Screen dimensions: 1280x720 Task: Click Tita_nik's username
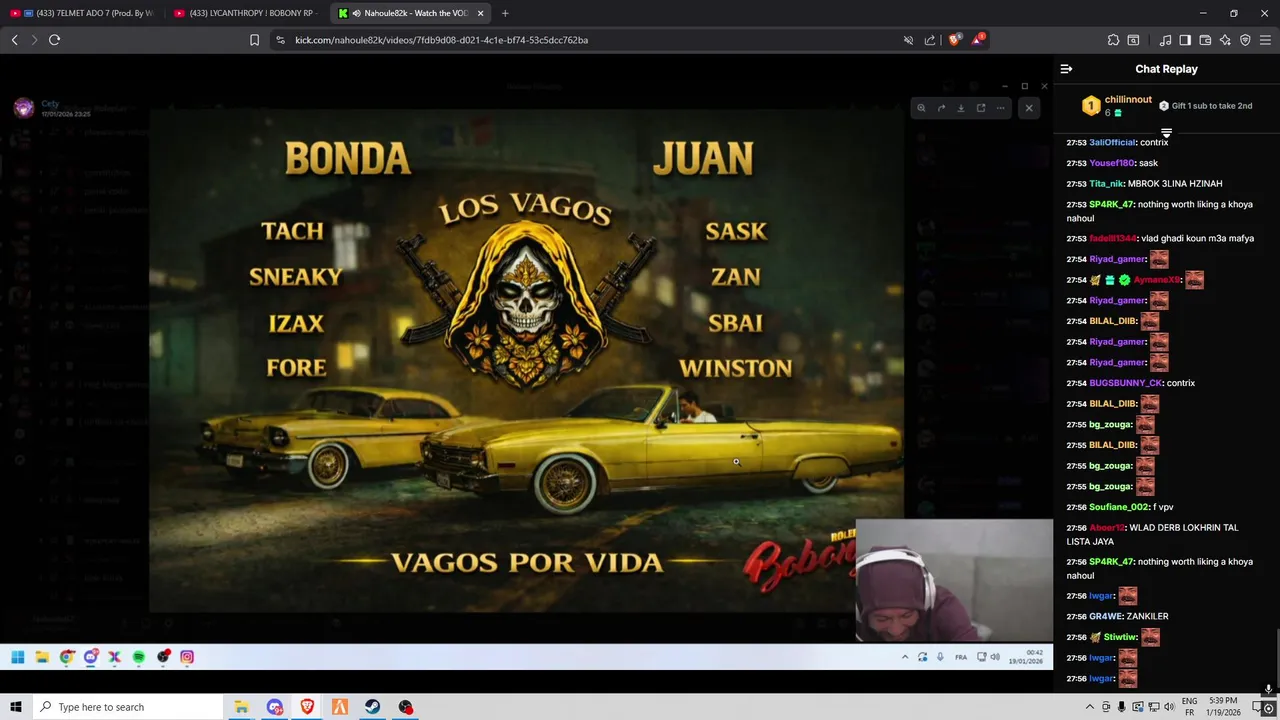pyautogui.click(x=1106, y=183)
